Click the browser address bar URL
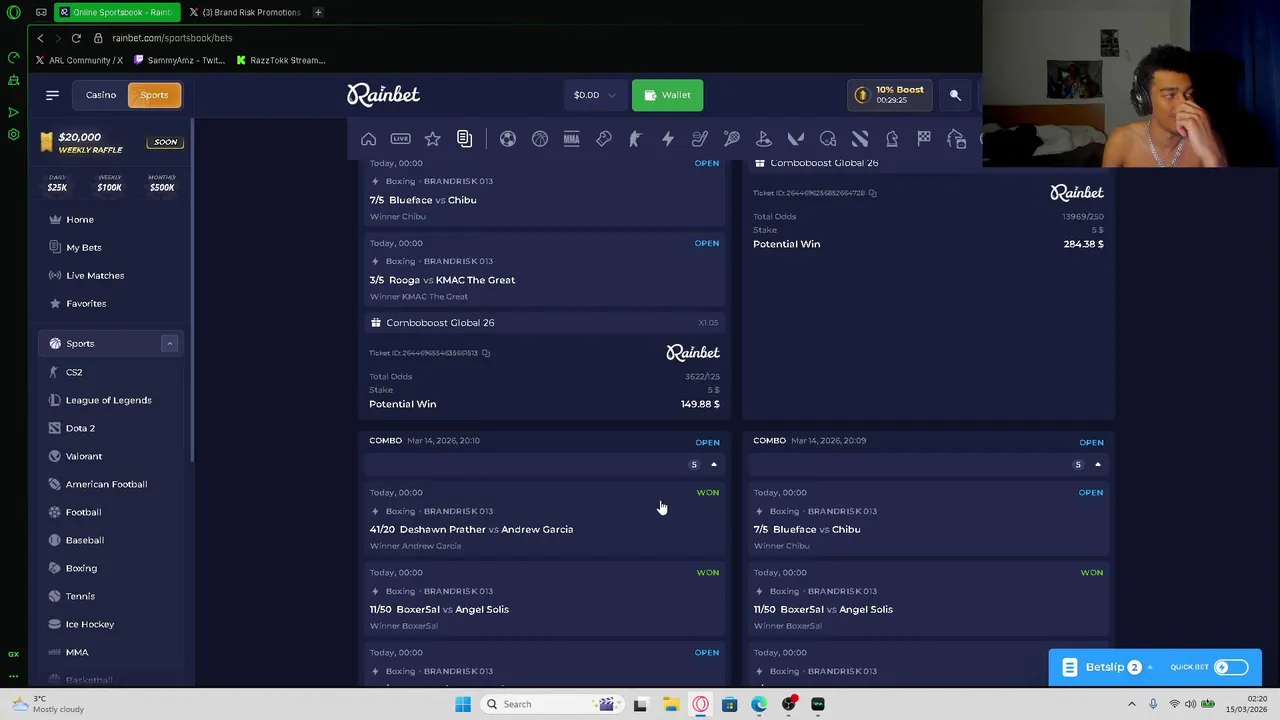 [172, 38]
